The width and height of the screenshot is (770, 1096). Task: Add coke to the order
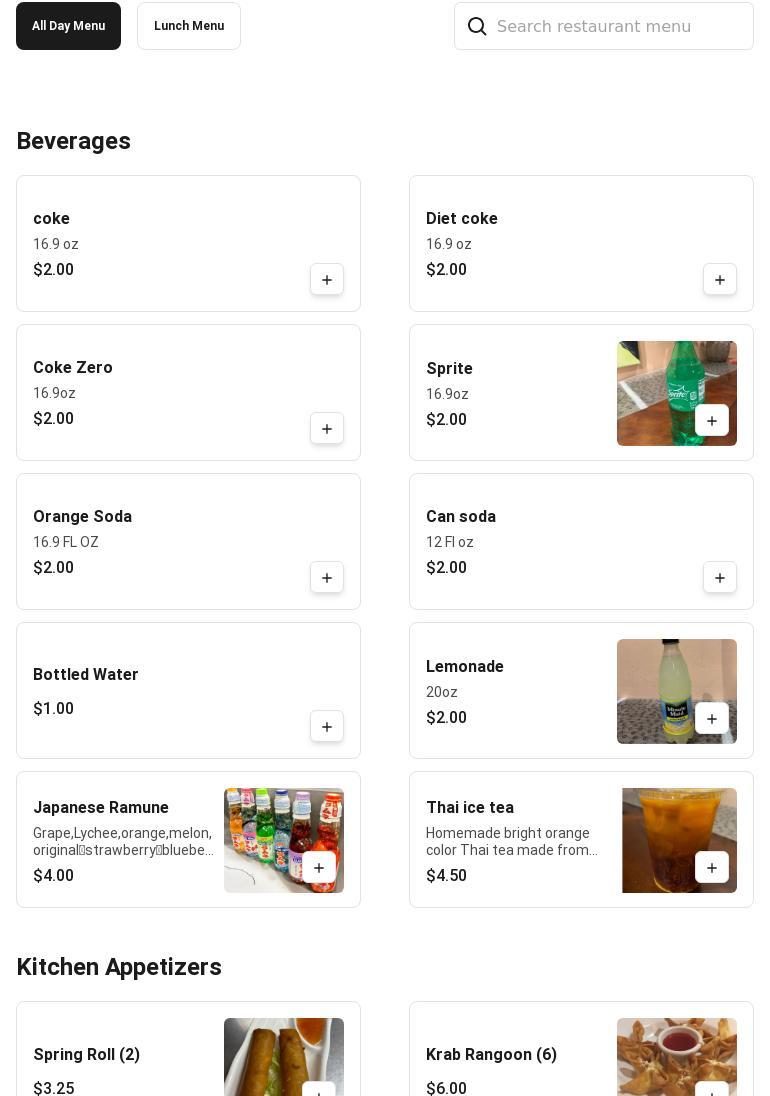pos(327,280)
